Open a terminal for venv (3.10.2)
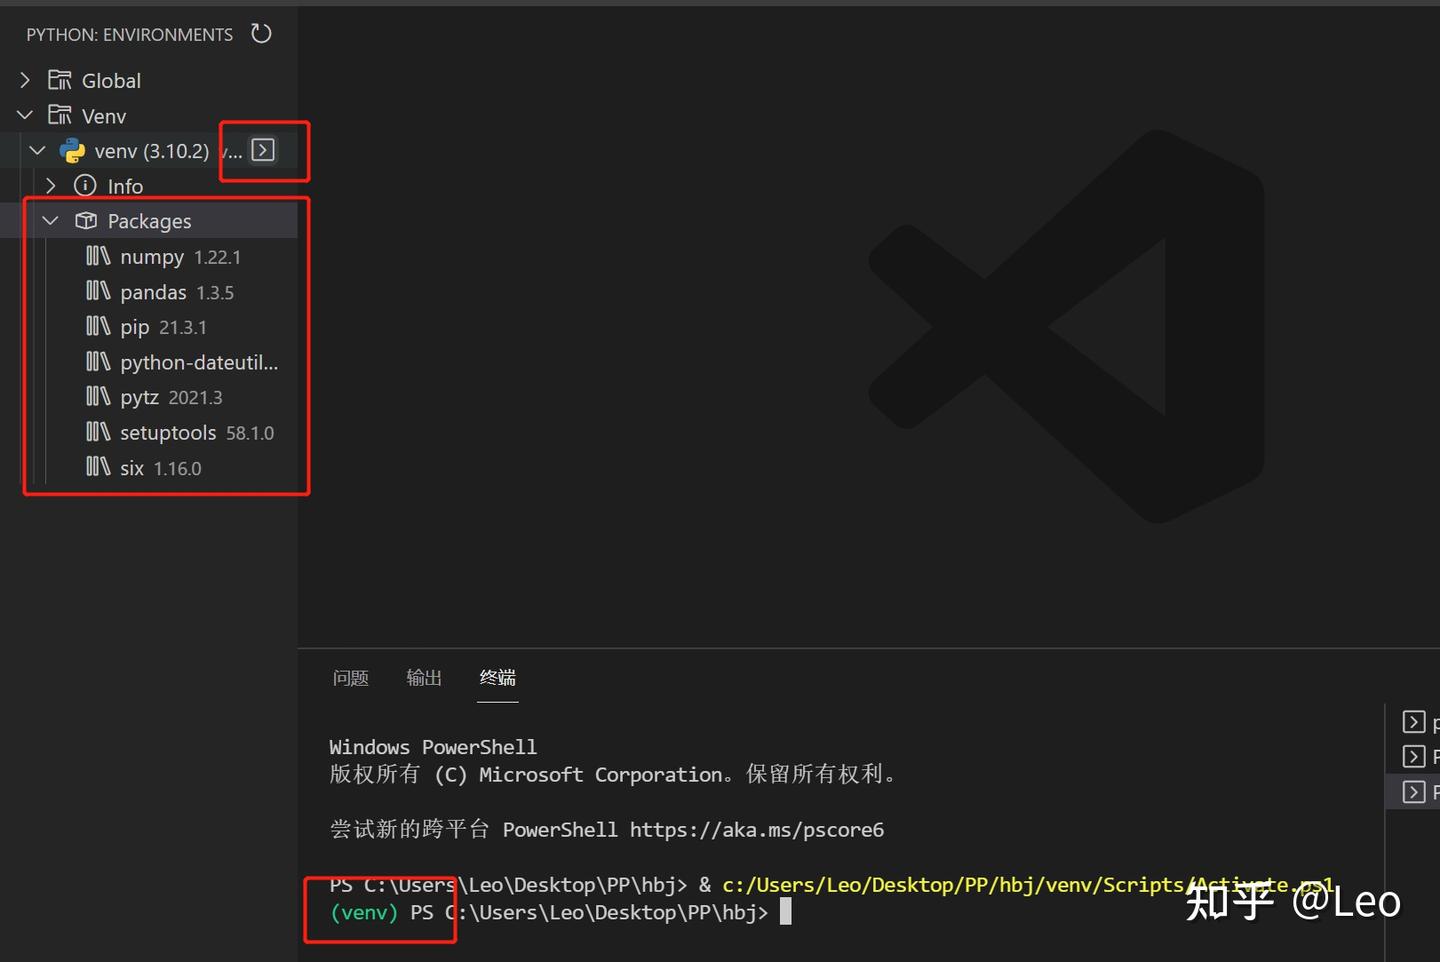Viewport: 1440px width, 962px height. pos(263,149)
